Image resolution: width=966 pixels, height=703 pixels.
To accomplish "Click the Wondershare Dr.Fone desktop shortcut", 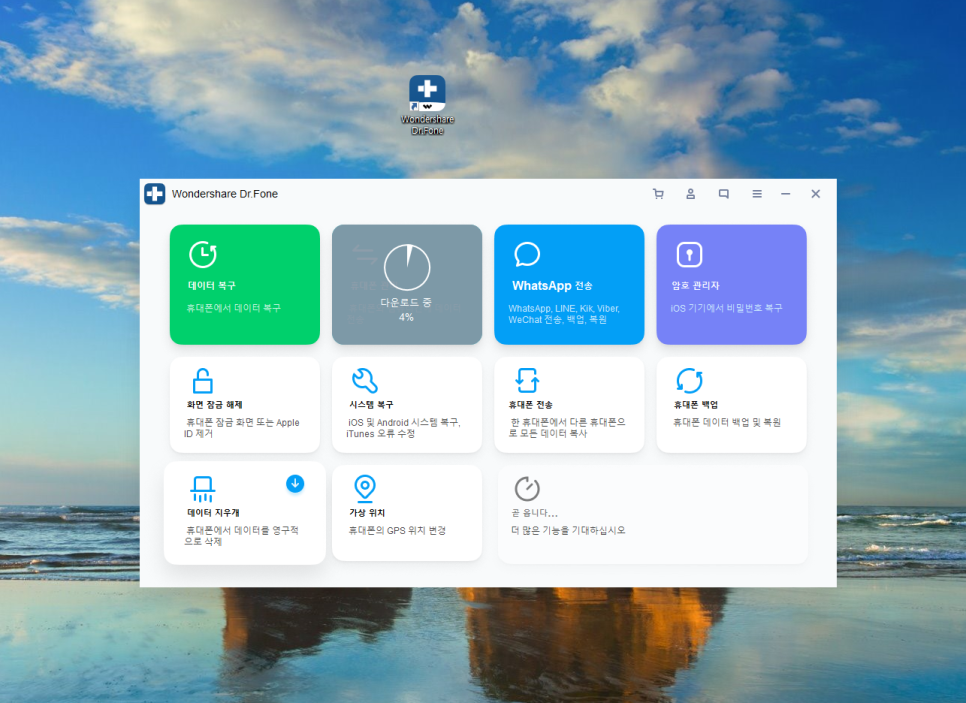I will click(x=428, y=105).
